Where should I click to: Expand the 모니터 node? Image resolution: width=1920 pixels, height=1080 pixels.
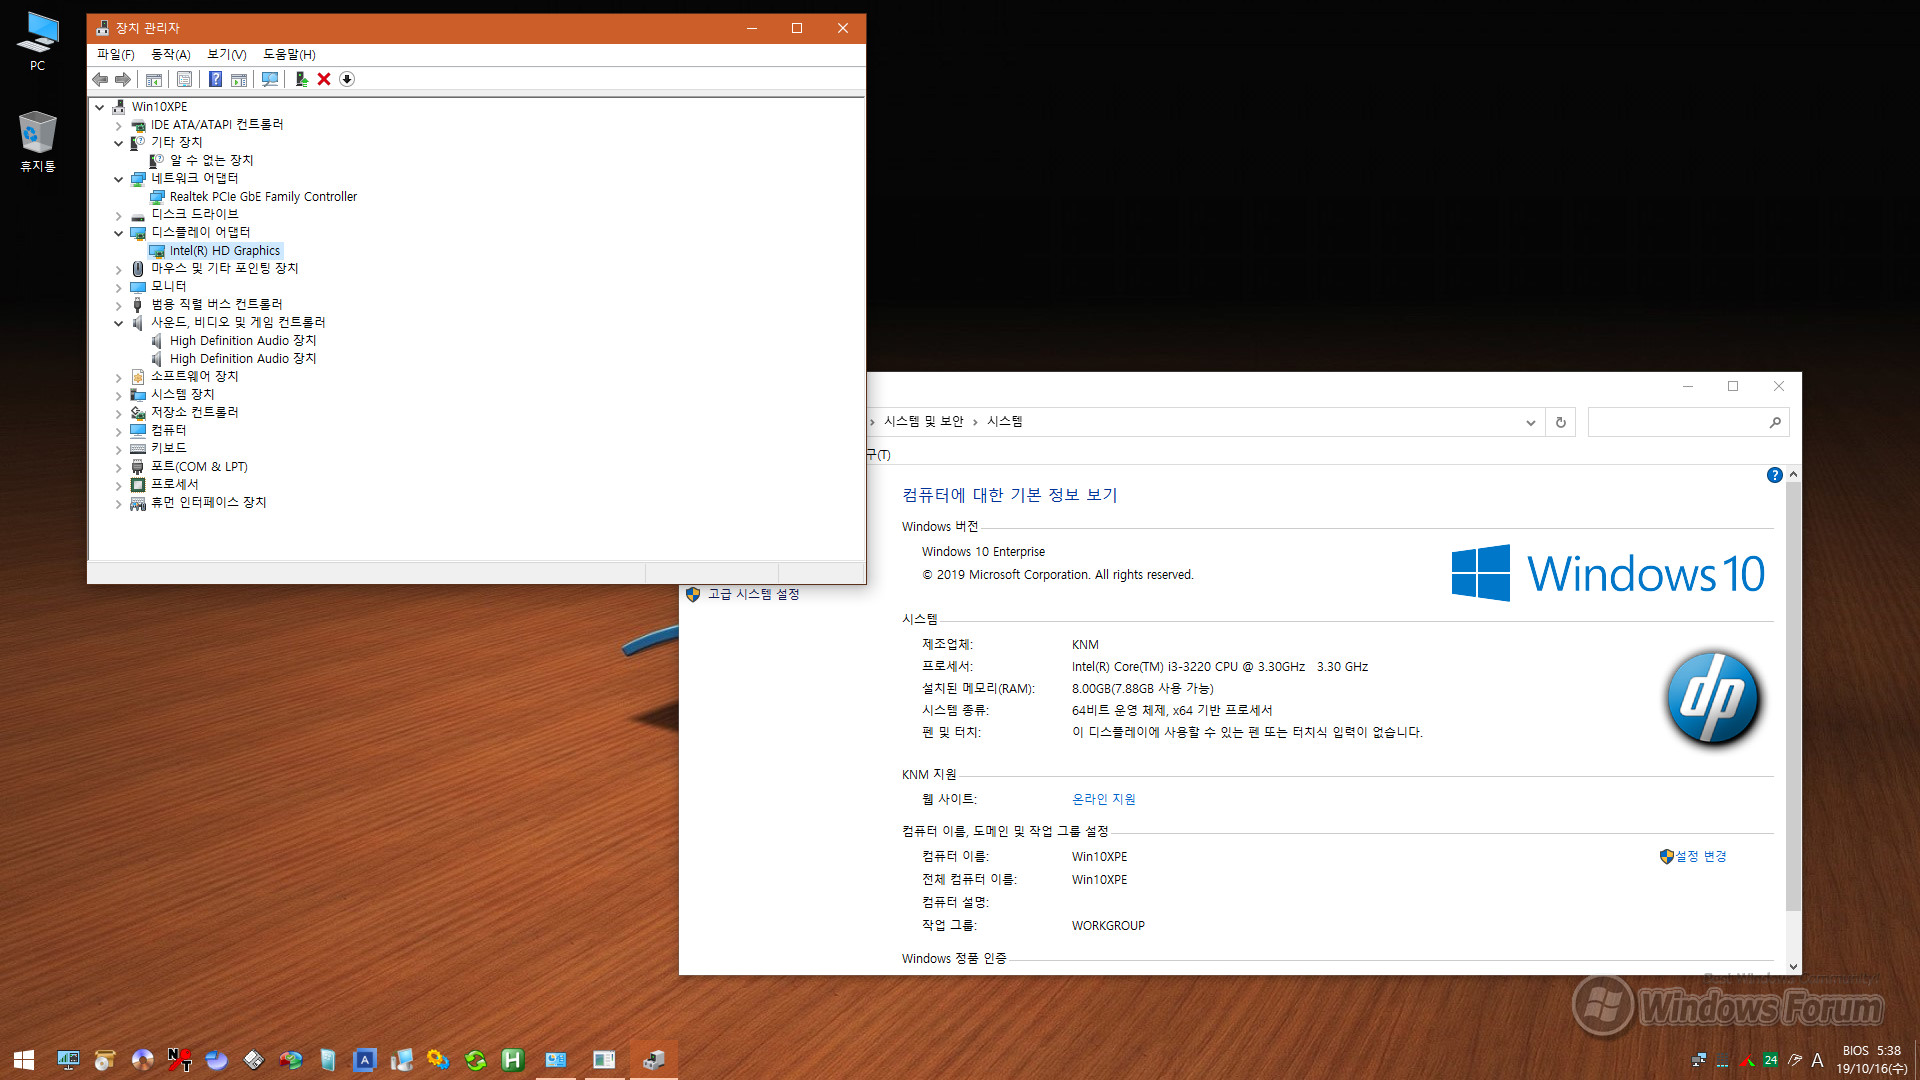pyautogui.click(x=118, y=287)
